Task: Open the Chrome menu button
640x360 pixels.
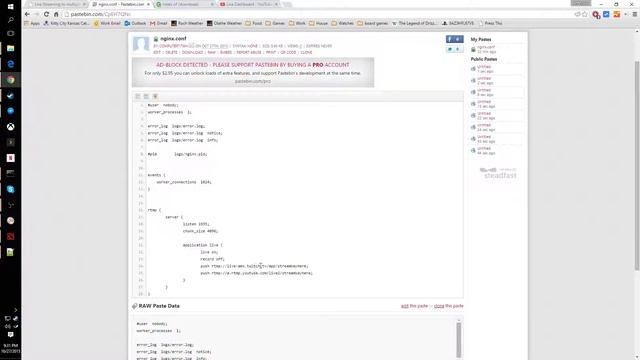Action: pos(635,14)
